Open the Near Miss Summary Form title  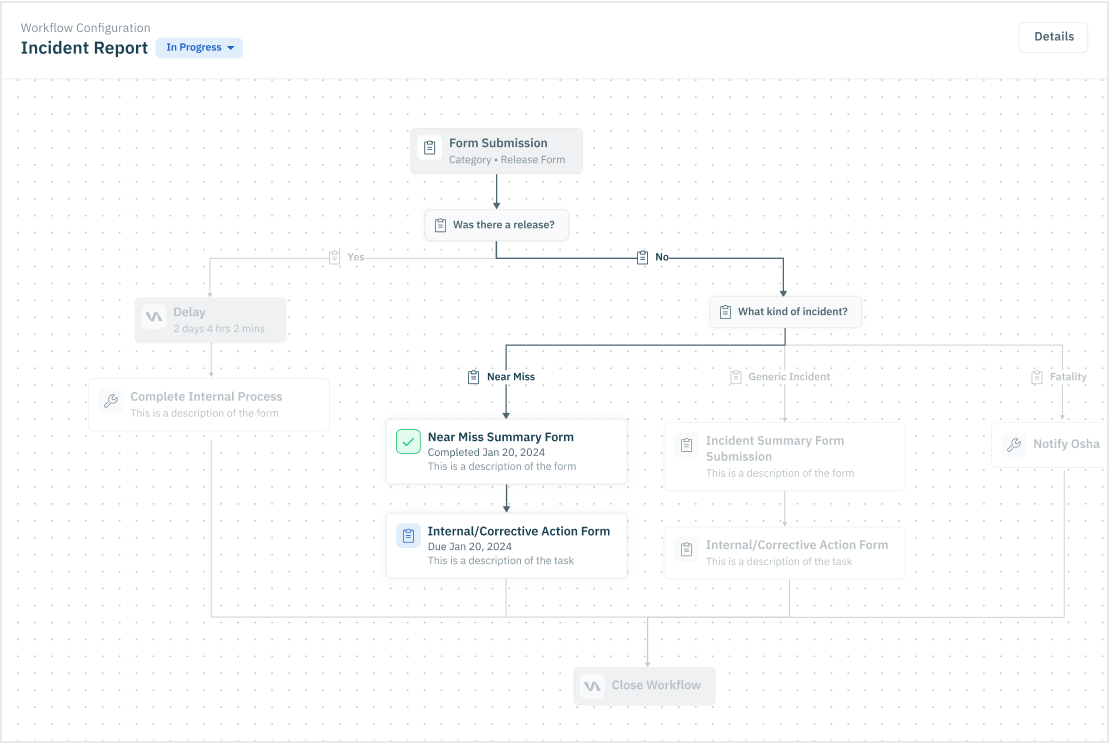(501, 437)
